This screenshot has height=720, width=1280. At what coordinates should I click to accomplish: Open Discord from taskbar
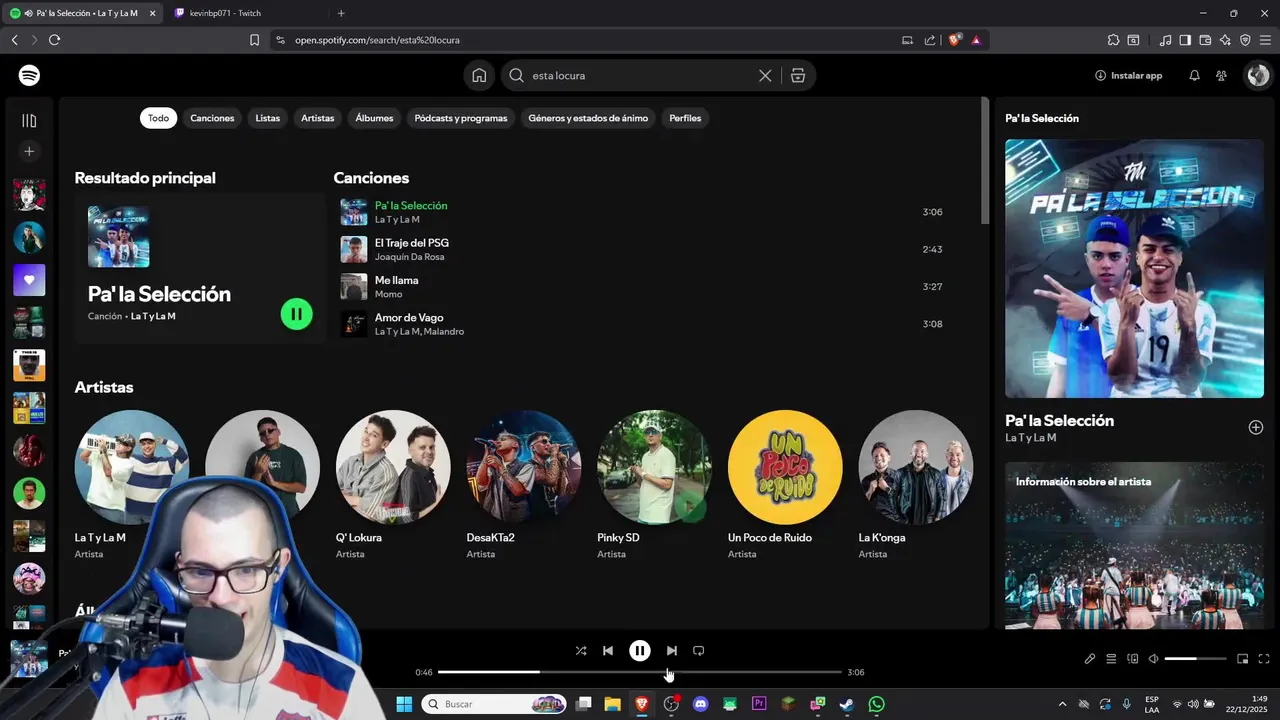point(700,704)
